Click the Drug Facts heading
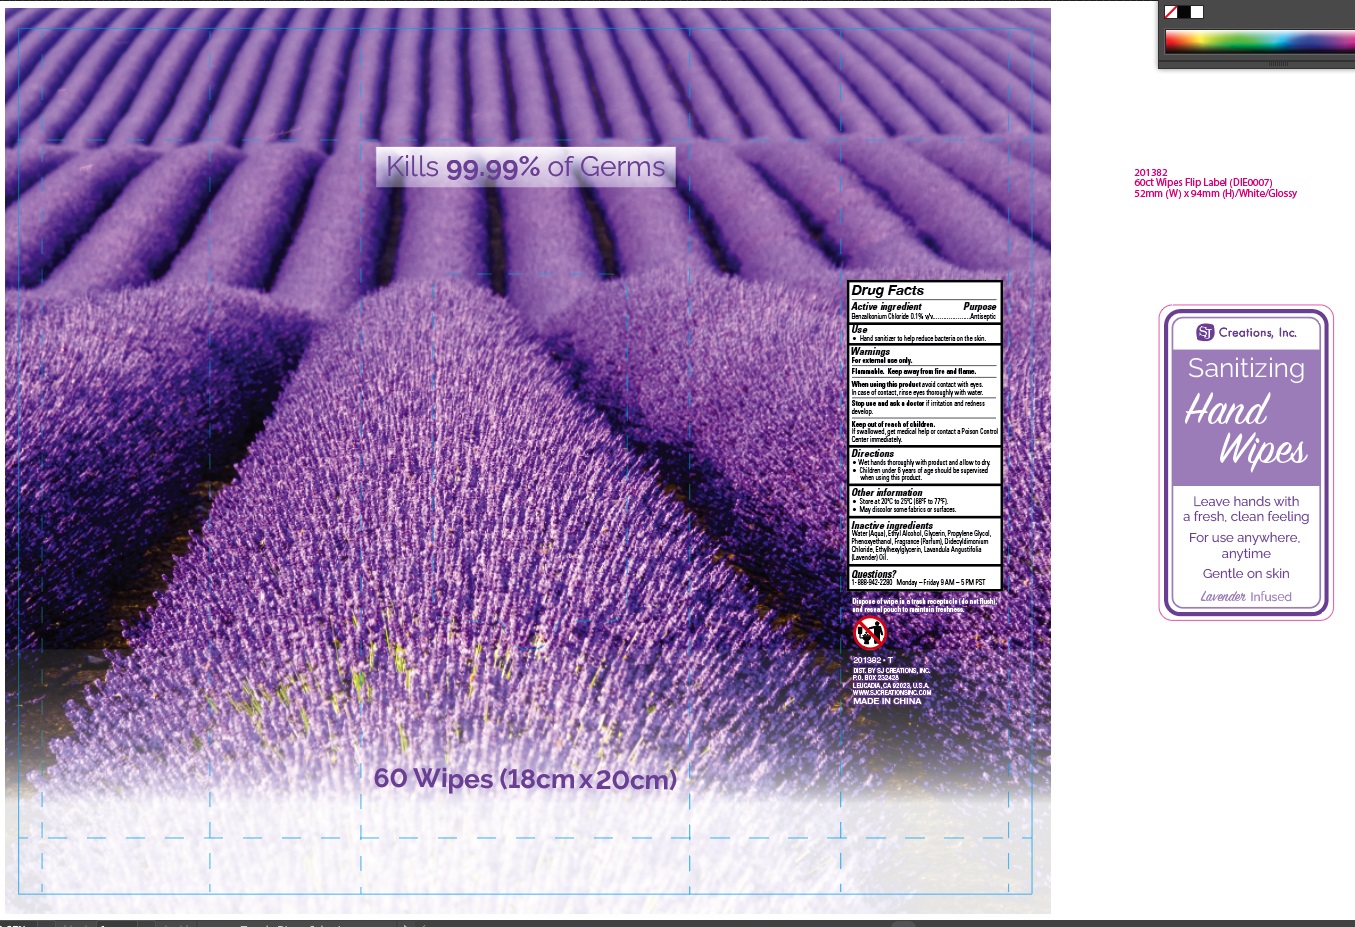Screen dimensions: 1355x927 click(888, 290)
